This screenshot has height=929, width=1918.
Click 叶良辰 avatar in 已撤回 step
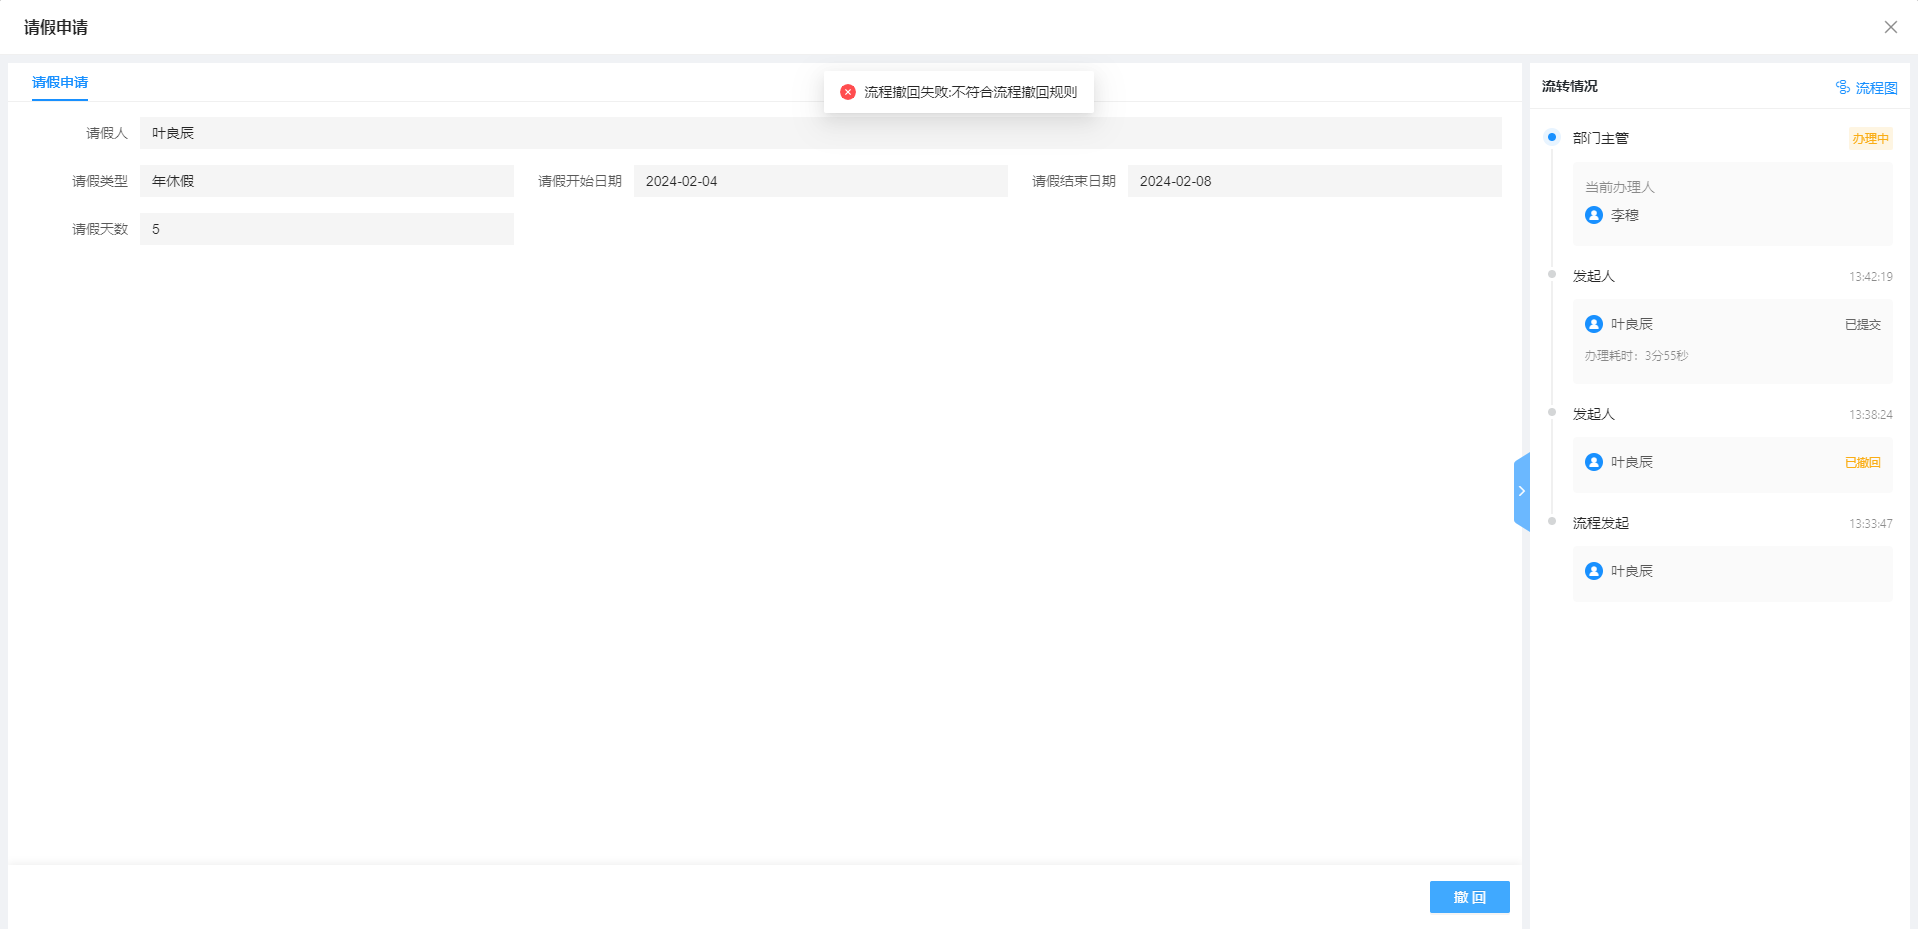[1594, 462]
